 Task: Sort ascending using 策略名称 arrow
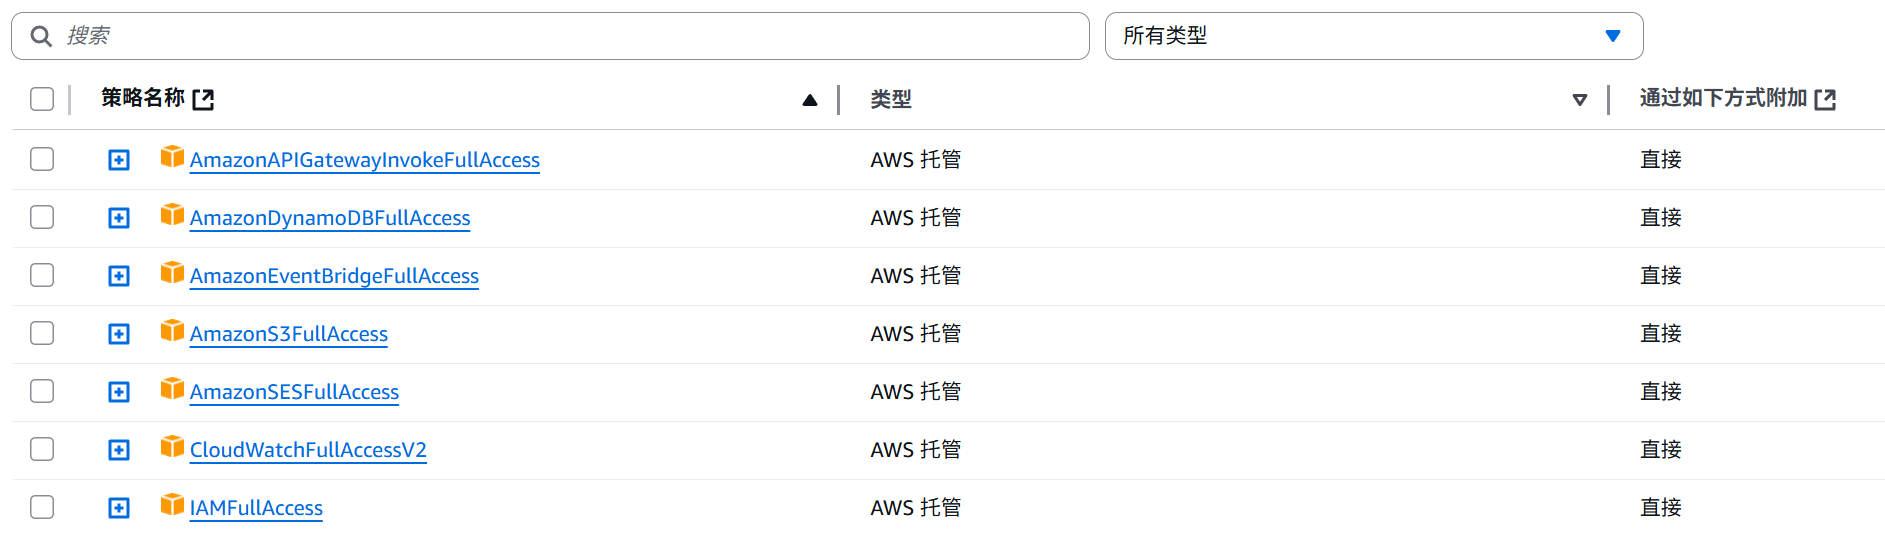810,100
